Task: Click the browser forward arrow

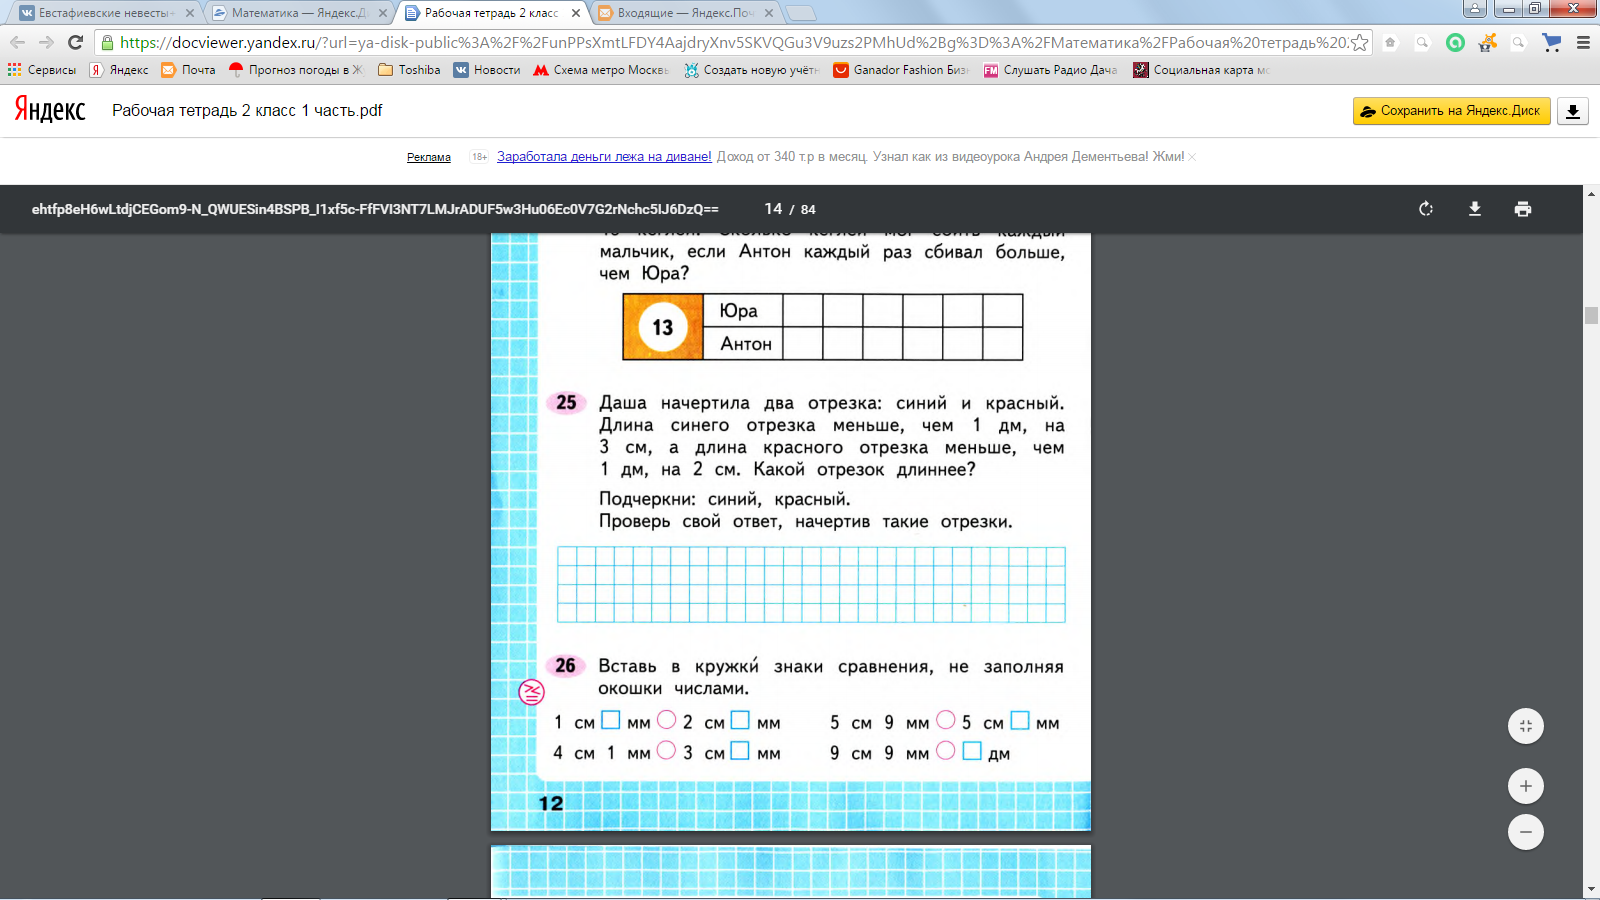Action: click(x=46, y=42)
